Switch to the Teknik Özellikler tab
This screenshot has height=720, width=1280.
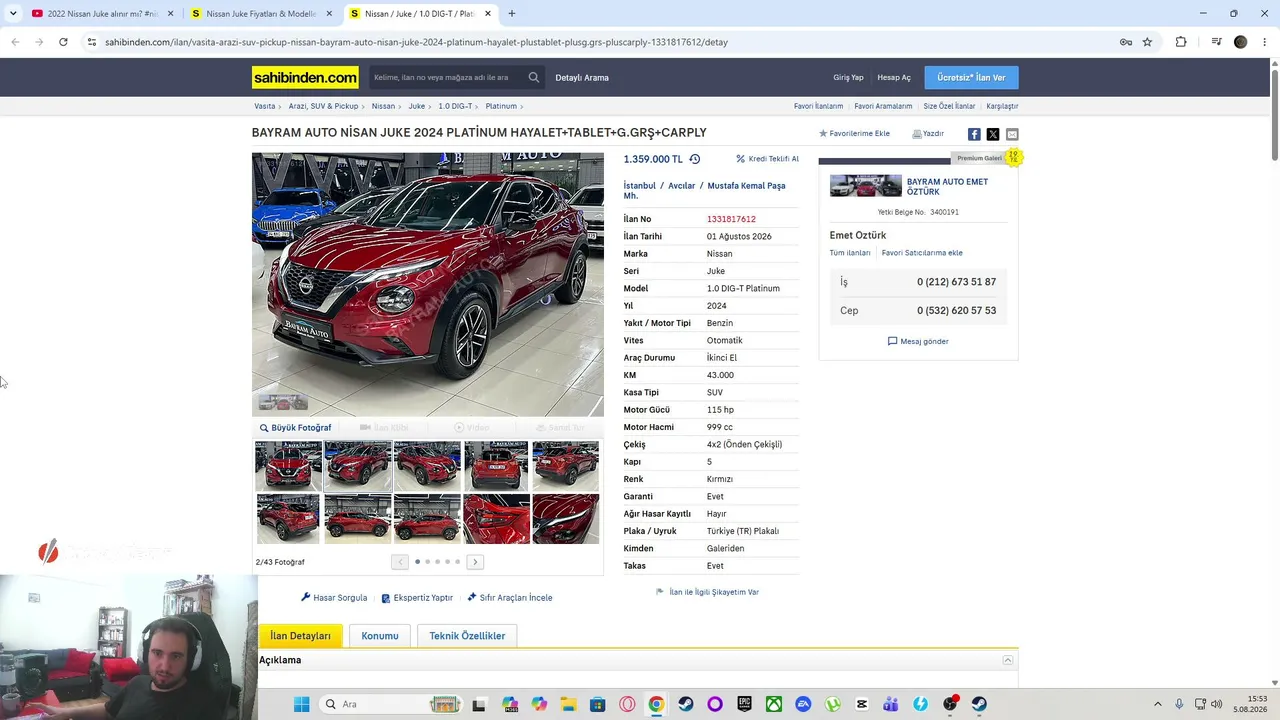(x=467, y=636)
